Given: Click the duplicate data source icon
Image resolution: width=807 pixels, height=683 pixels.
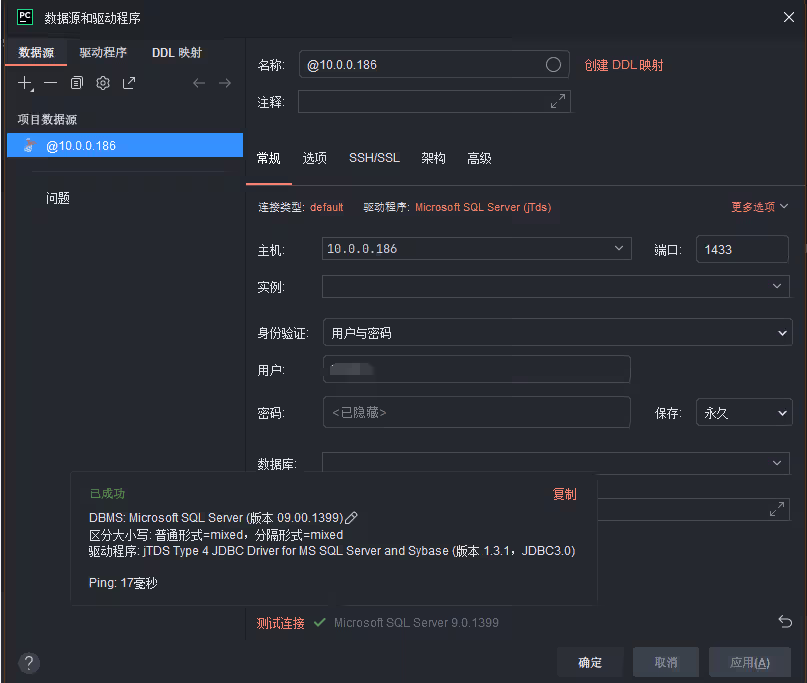Looking at the screenshot, I should tap(76, 84).
